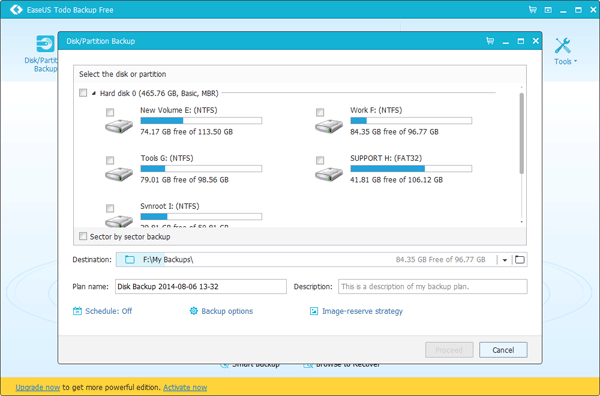The height and width of the screenshot is (396, 600).
Task: Click the Schedule calendar icon
Action: coord(77,311)
